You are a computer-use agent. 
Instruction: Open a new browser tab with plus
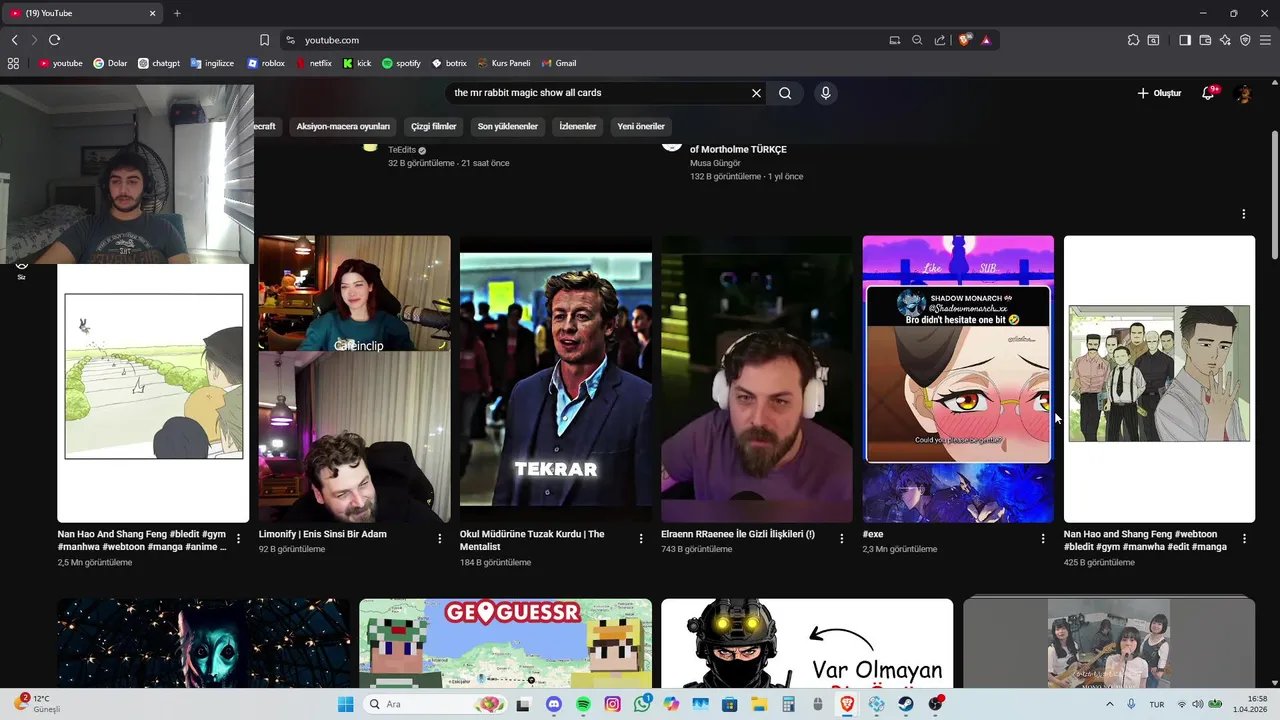177,13
